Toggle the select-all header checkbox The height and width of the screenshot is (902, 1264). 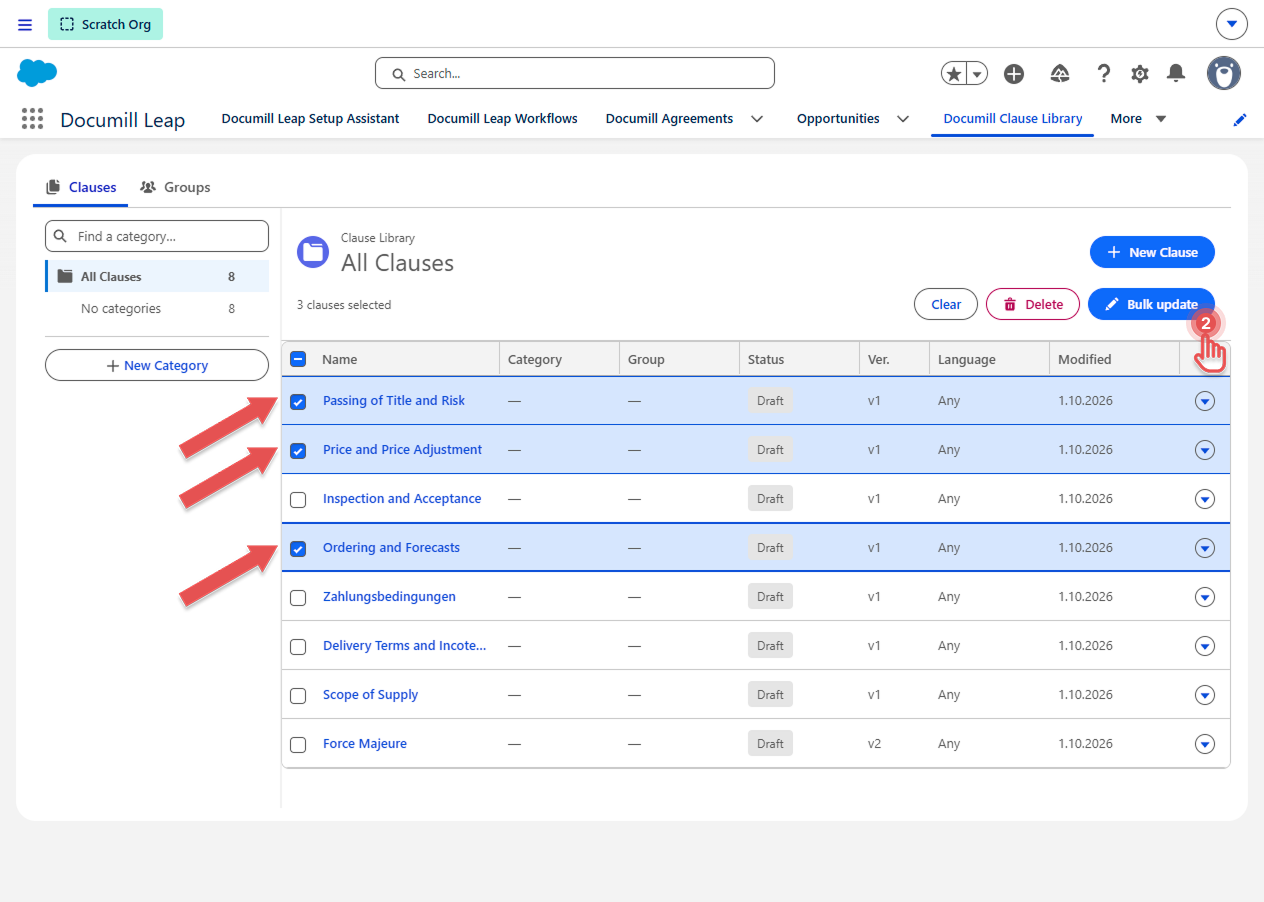[298, 359]
